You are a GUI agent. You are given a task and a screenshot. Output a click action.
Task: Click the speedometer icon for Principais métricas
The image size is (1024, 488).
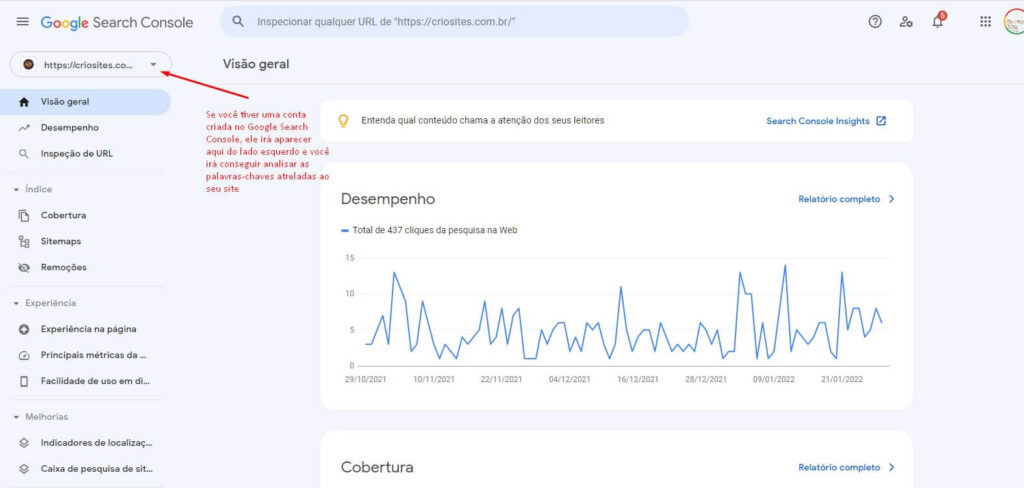click(x=24, y=355)
